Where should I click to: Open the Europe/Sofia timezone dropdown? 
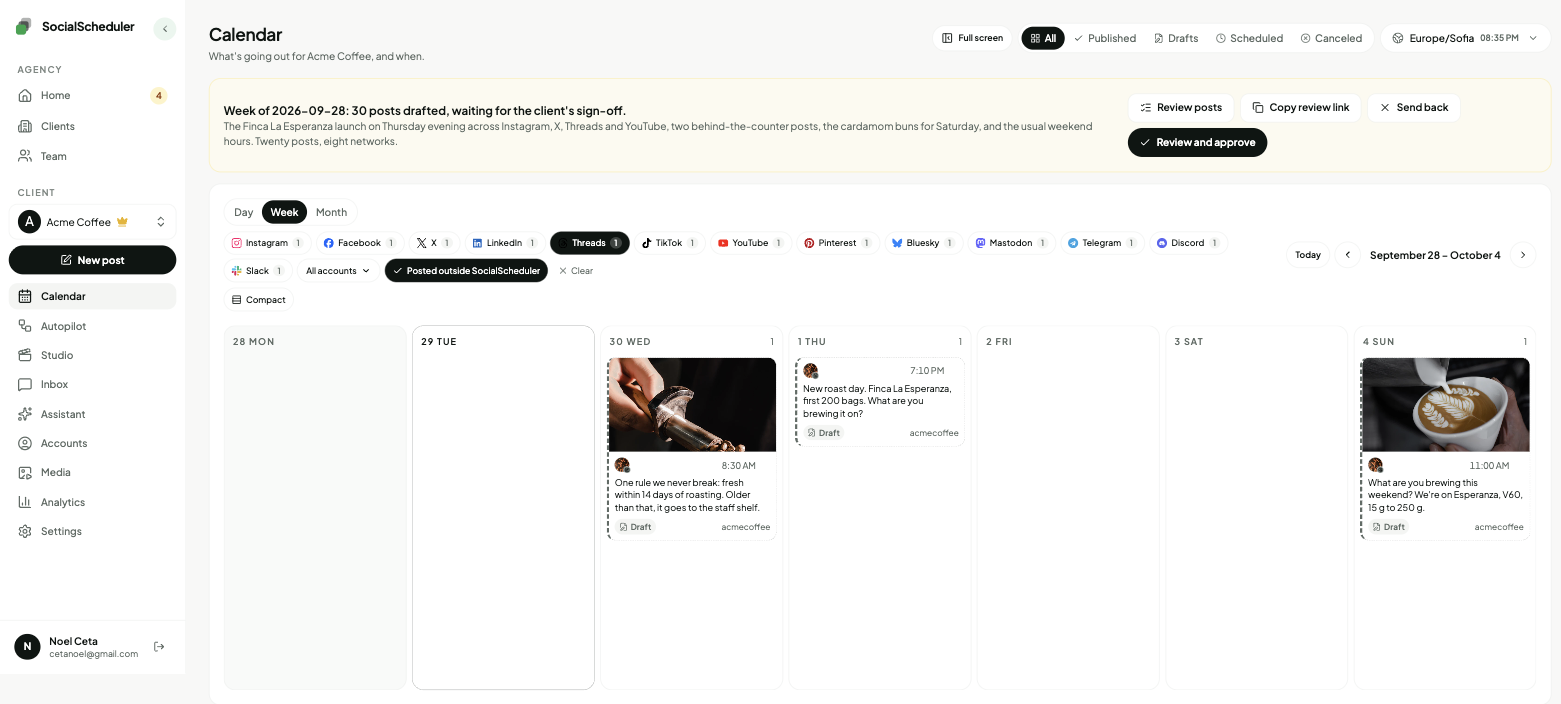pyautogui.click(x=1465, y=38)
